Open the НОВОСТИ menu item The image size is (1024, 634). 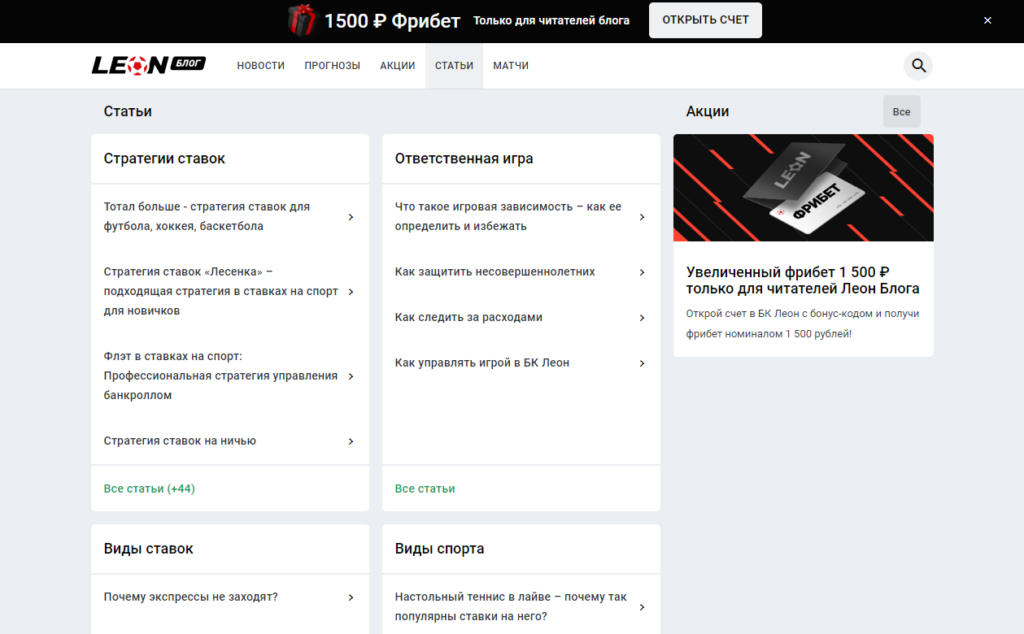pyautogui.click(x=261, y=66)
